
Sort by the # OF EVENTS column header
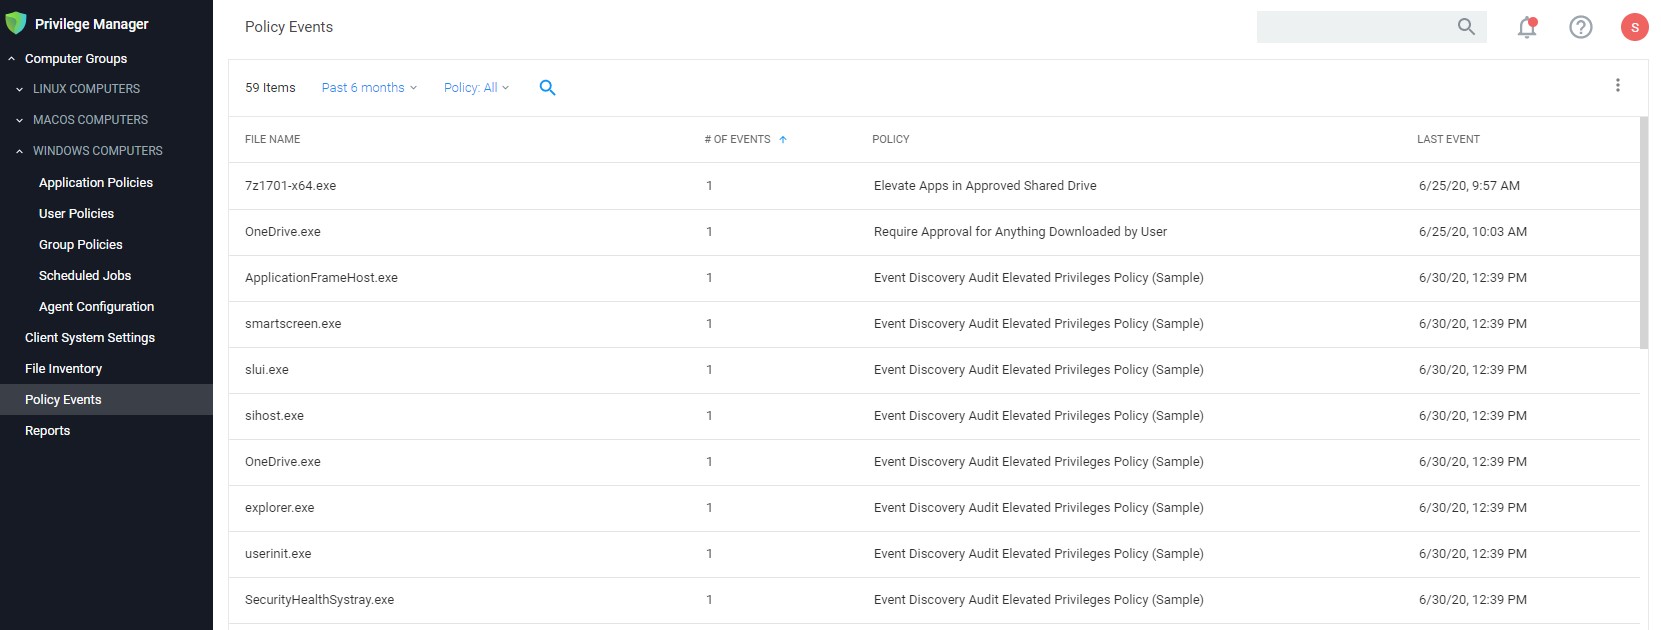coord(737,140)
